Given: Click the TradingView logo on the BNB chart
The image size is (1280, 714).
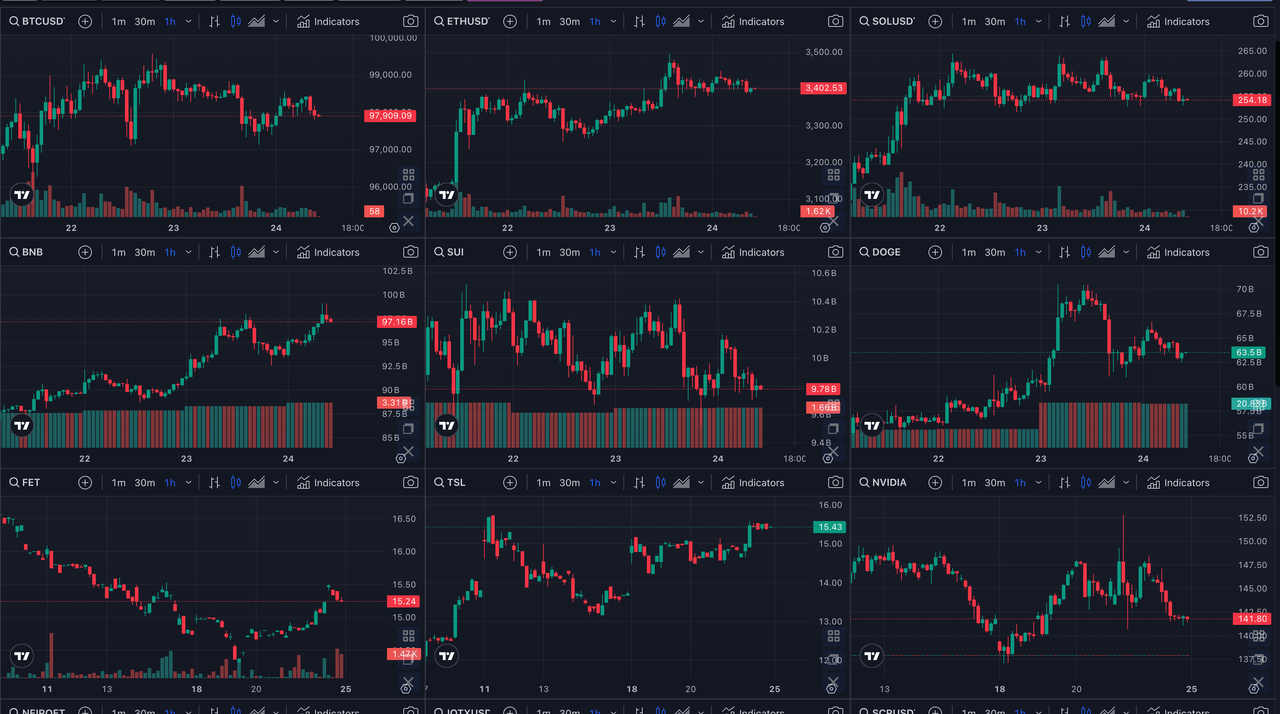Looking at the screenshot, I should click(22, 425).
